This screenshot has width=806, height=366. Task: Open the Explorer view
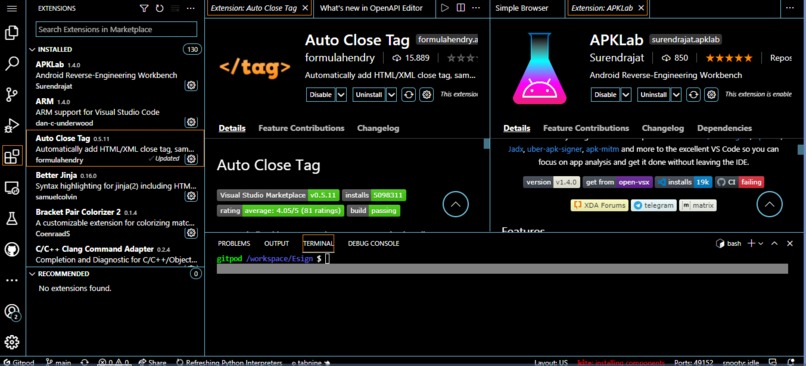click(11, 33)
